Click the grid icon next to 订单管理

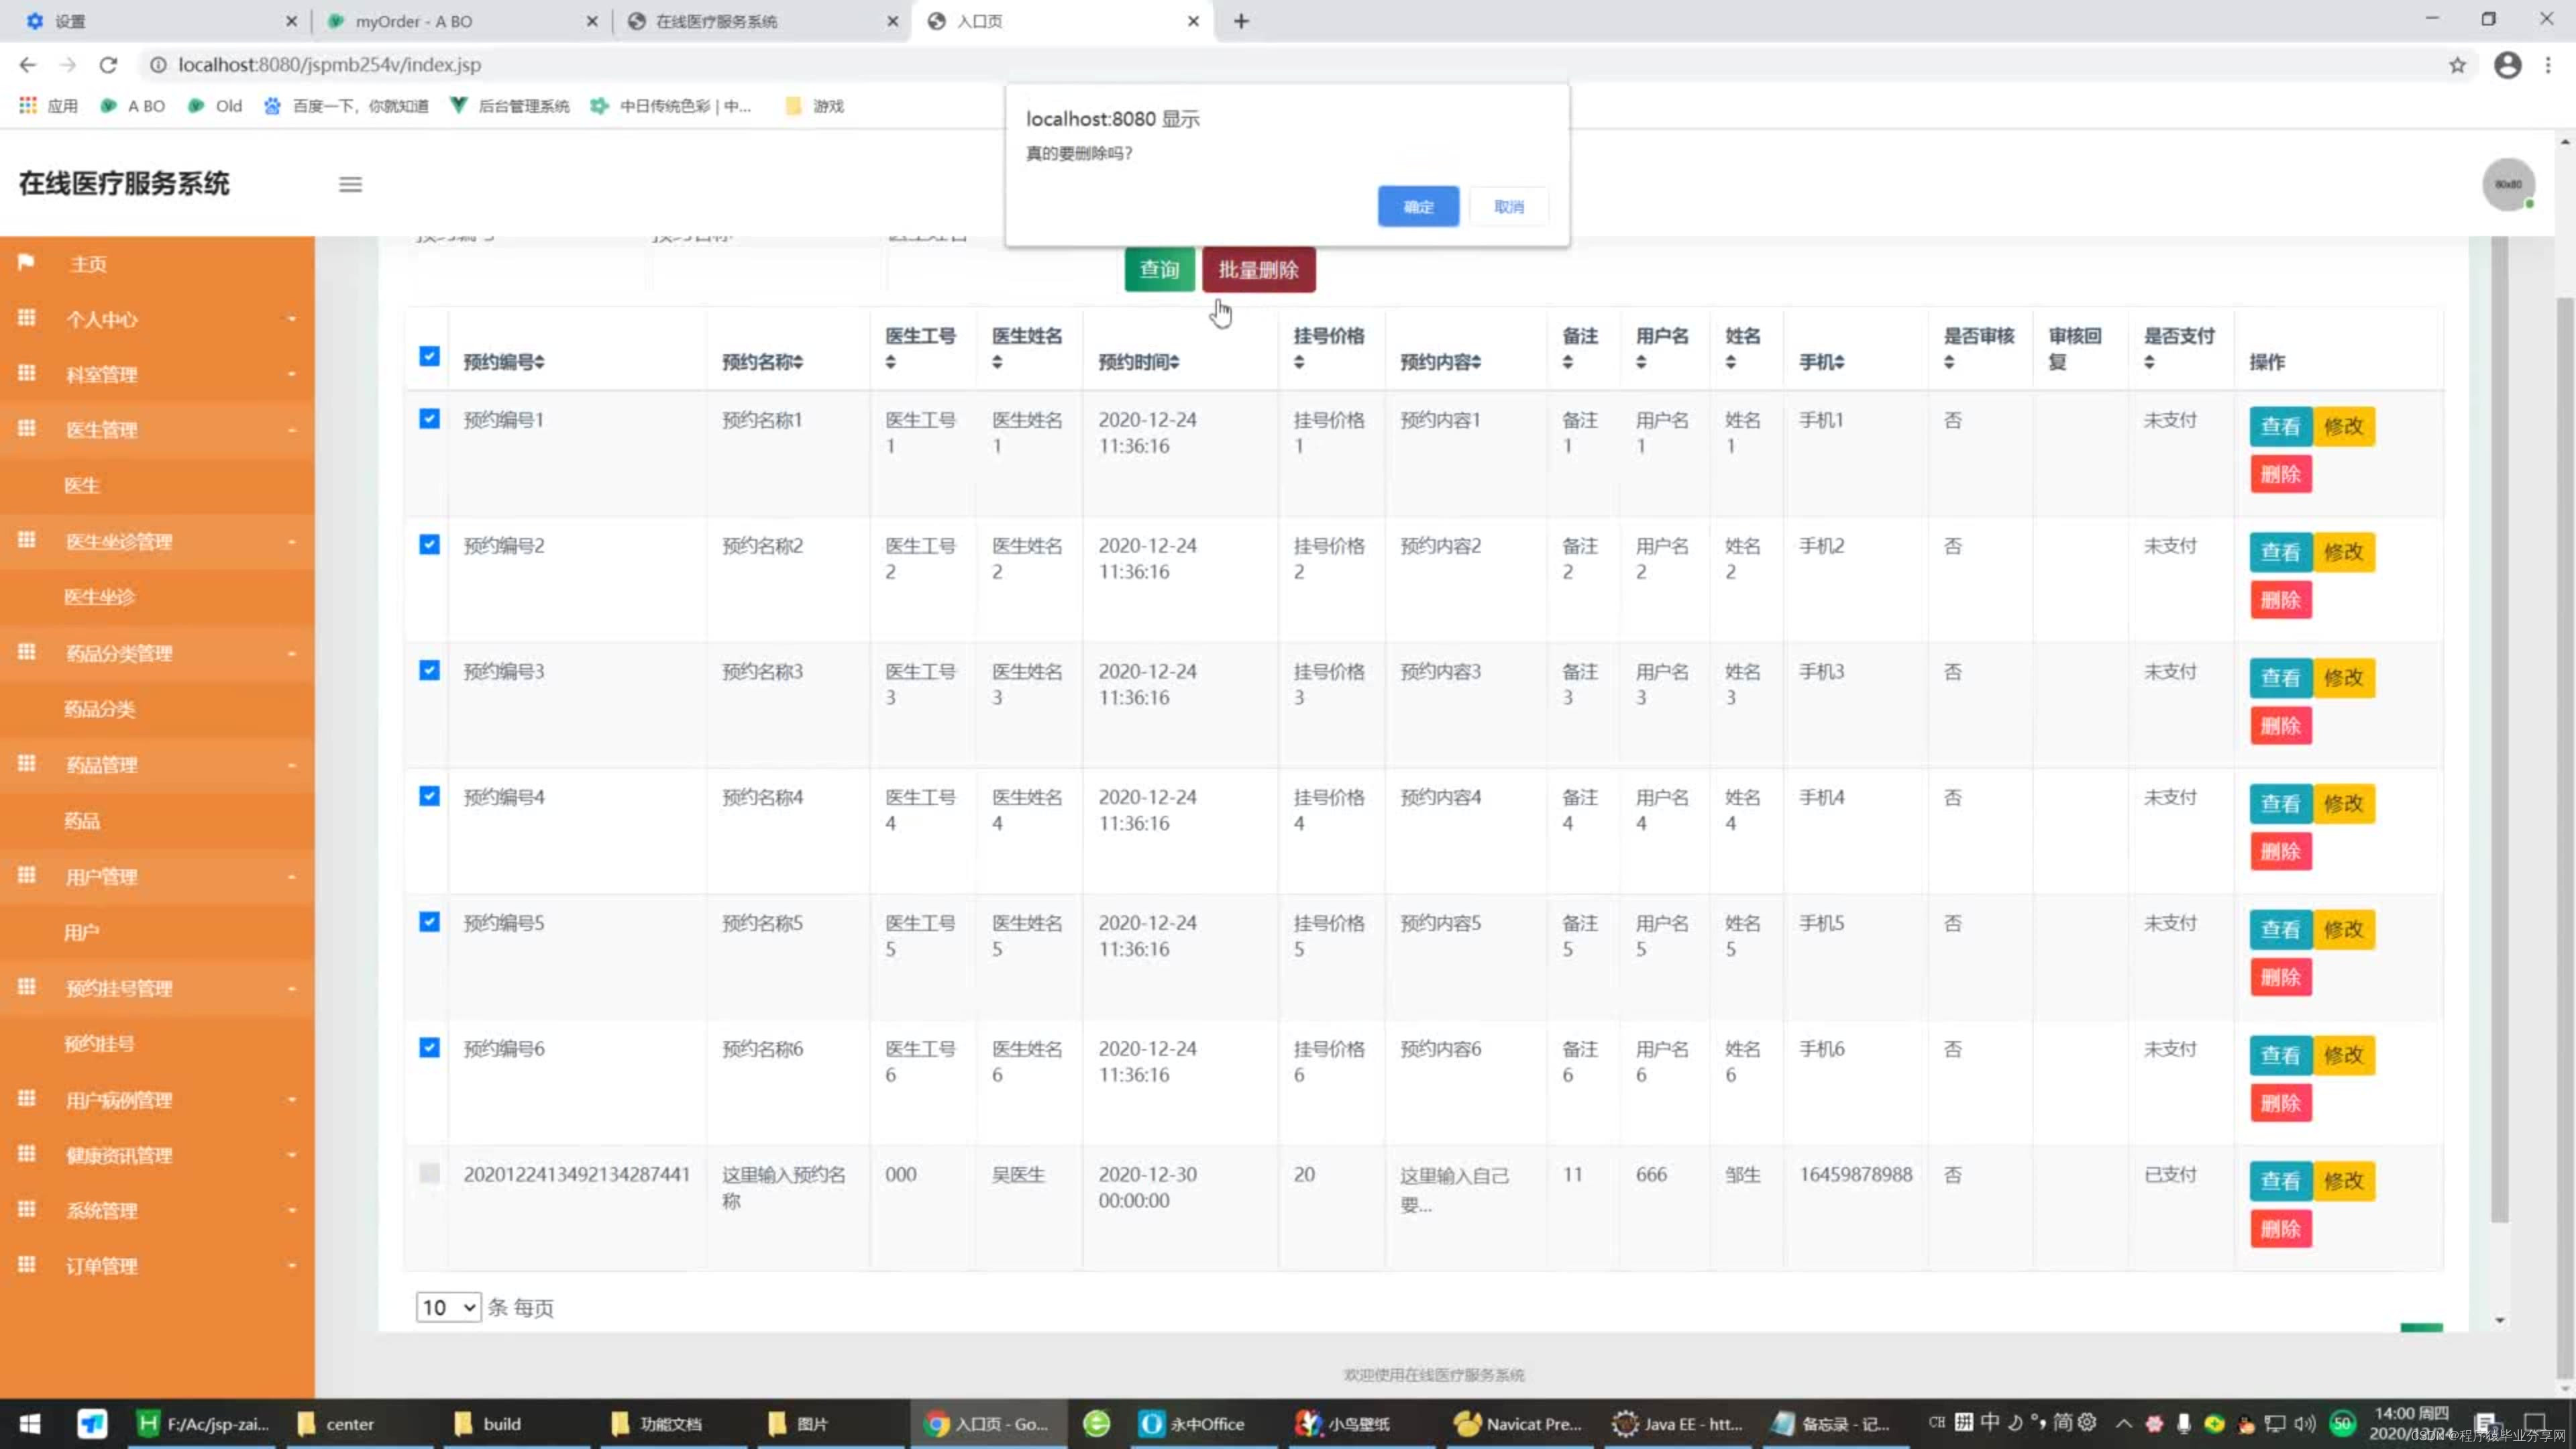pos(27,1265)
